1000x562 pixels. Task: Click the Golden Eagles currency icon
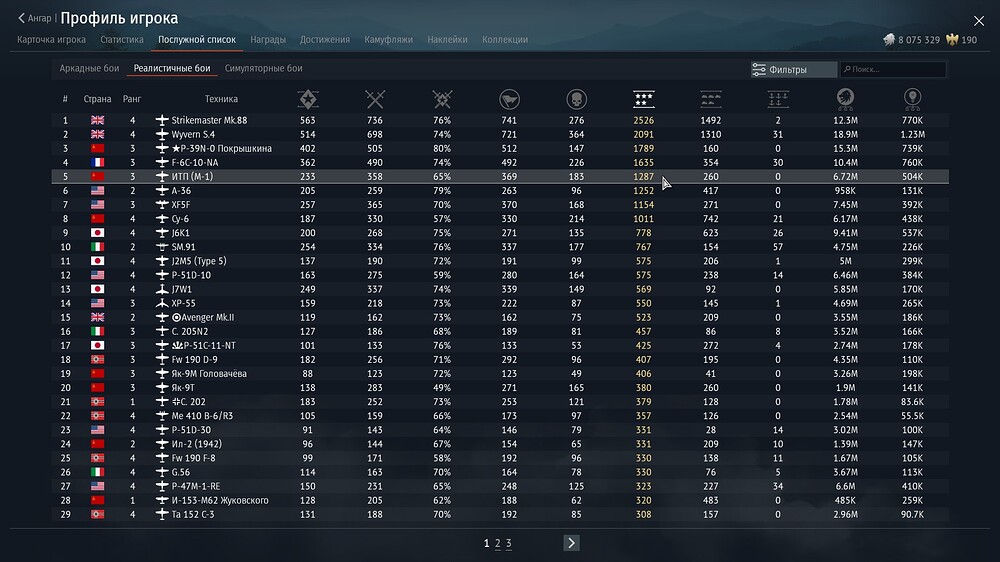click(x=952, y=40)
